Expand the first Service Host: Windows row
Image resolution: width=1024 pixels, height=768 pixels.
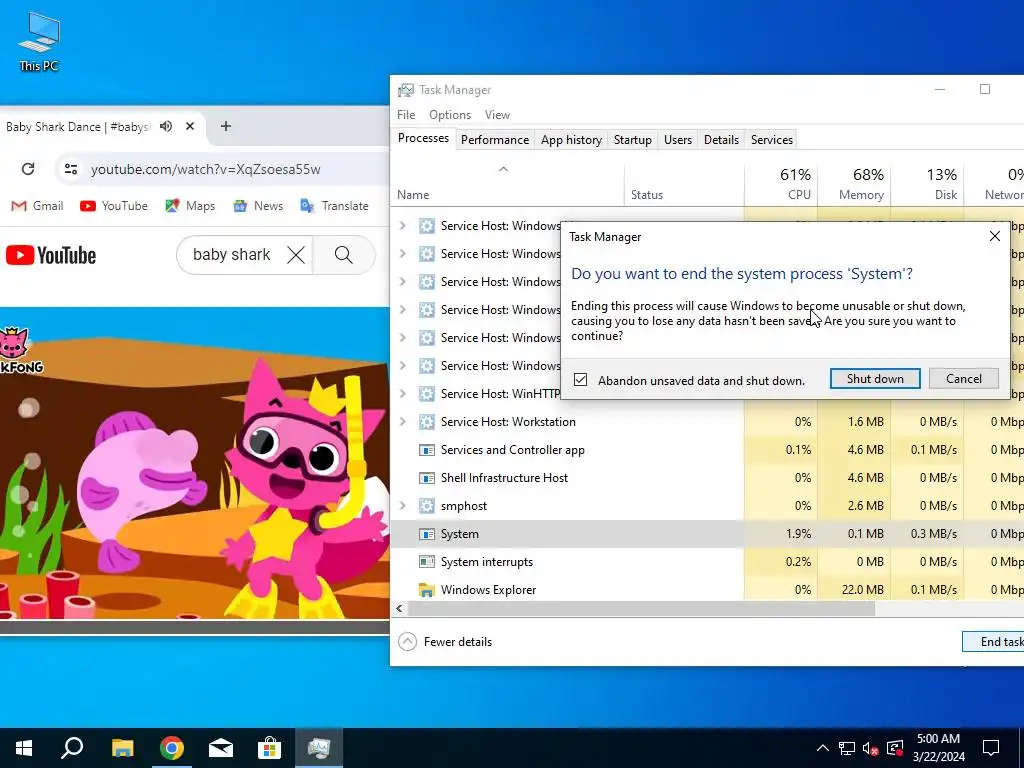[402, 225]
